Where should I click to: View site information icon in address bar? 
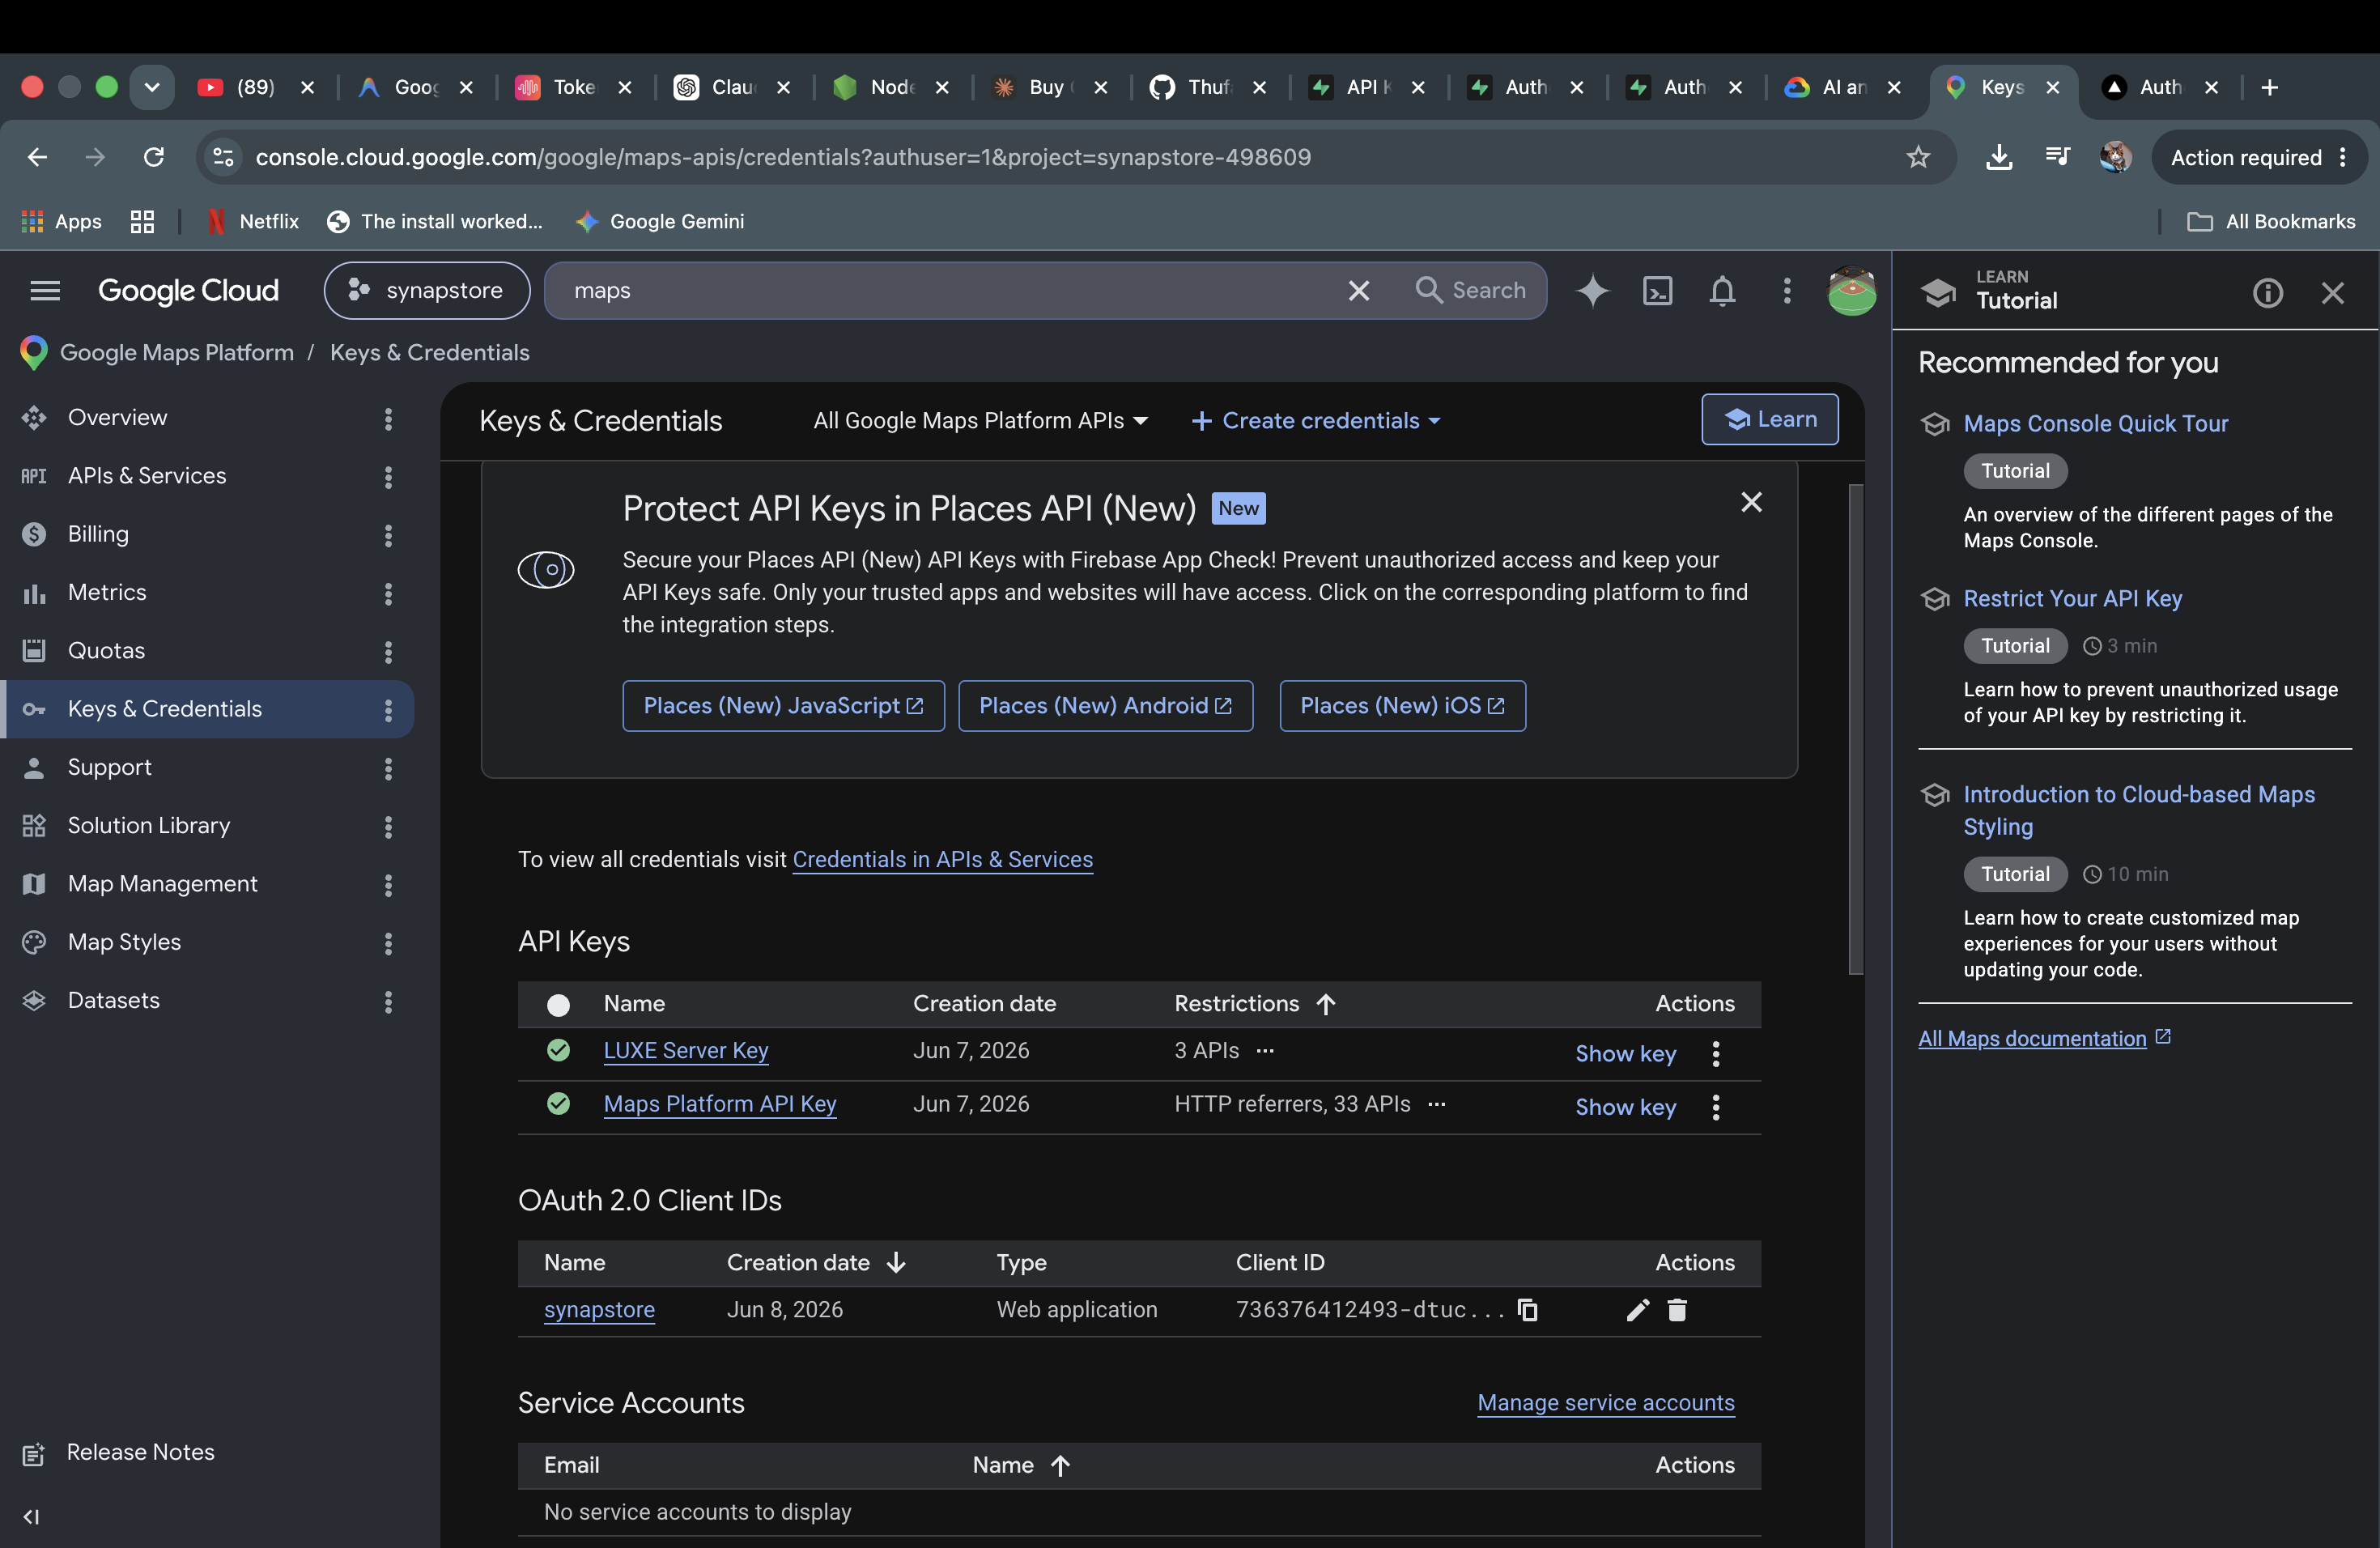[x=223, y=157]
